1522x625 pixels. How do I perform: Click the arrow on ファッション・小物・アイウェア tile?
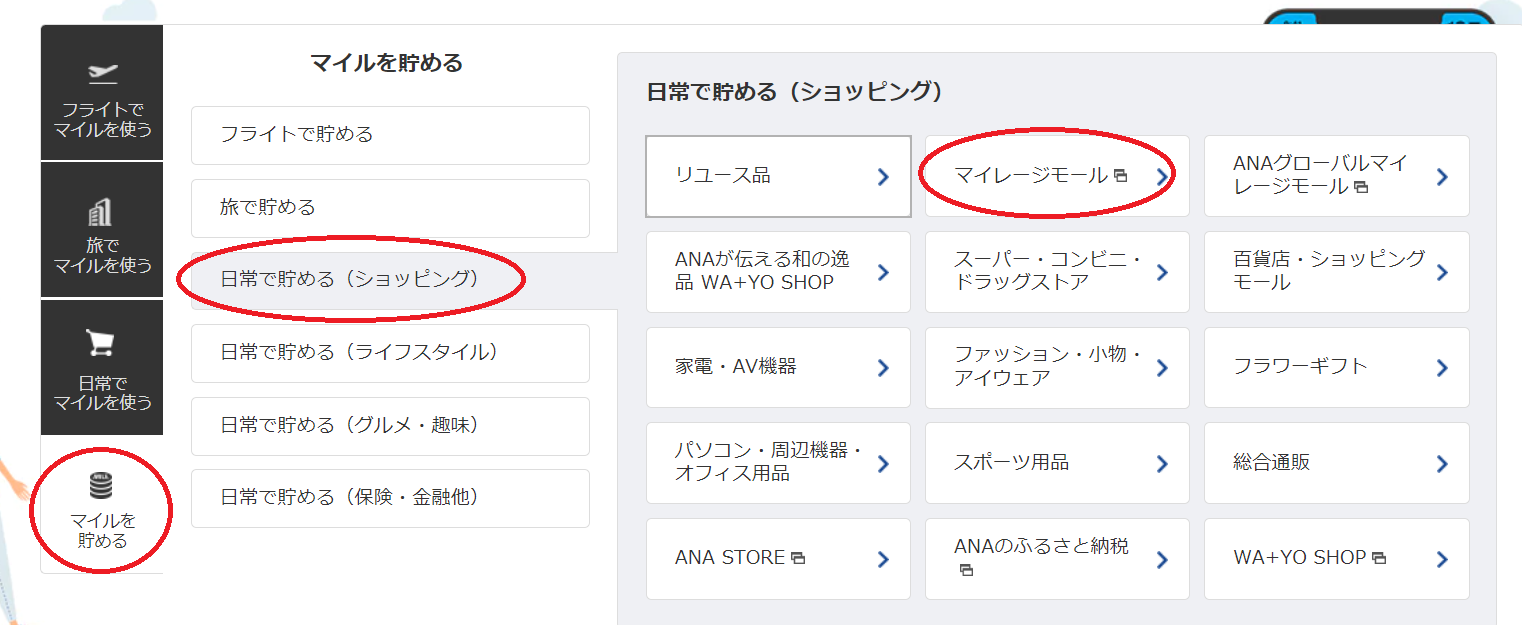pyautogui.click(x=1162, y=368)
